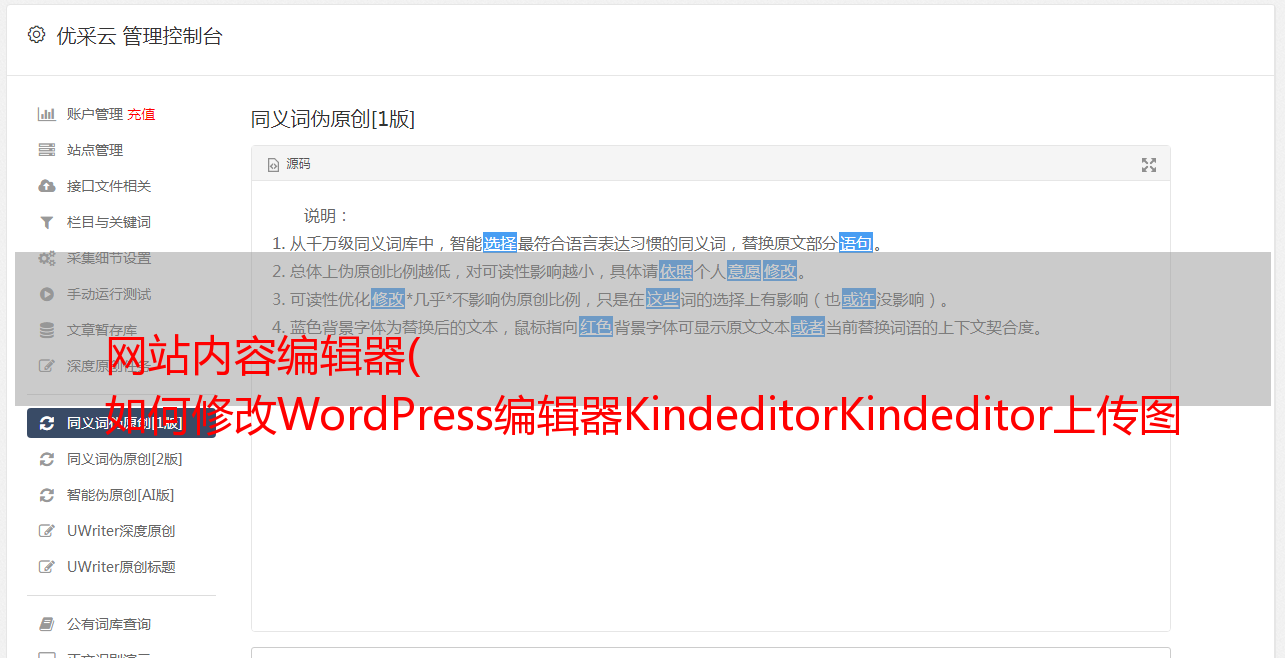This screenshot has height=658, width=1285.
Task: Select the 站点管理 server icon
Action: pyautogui.click(x=46, y=150)
